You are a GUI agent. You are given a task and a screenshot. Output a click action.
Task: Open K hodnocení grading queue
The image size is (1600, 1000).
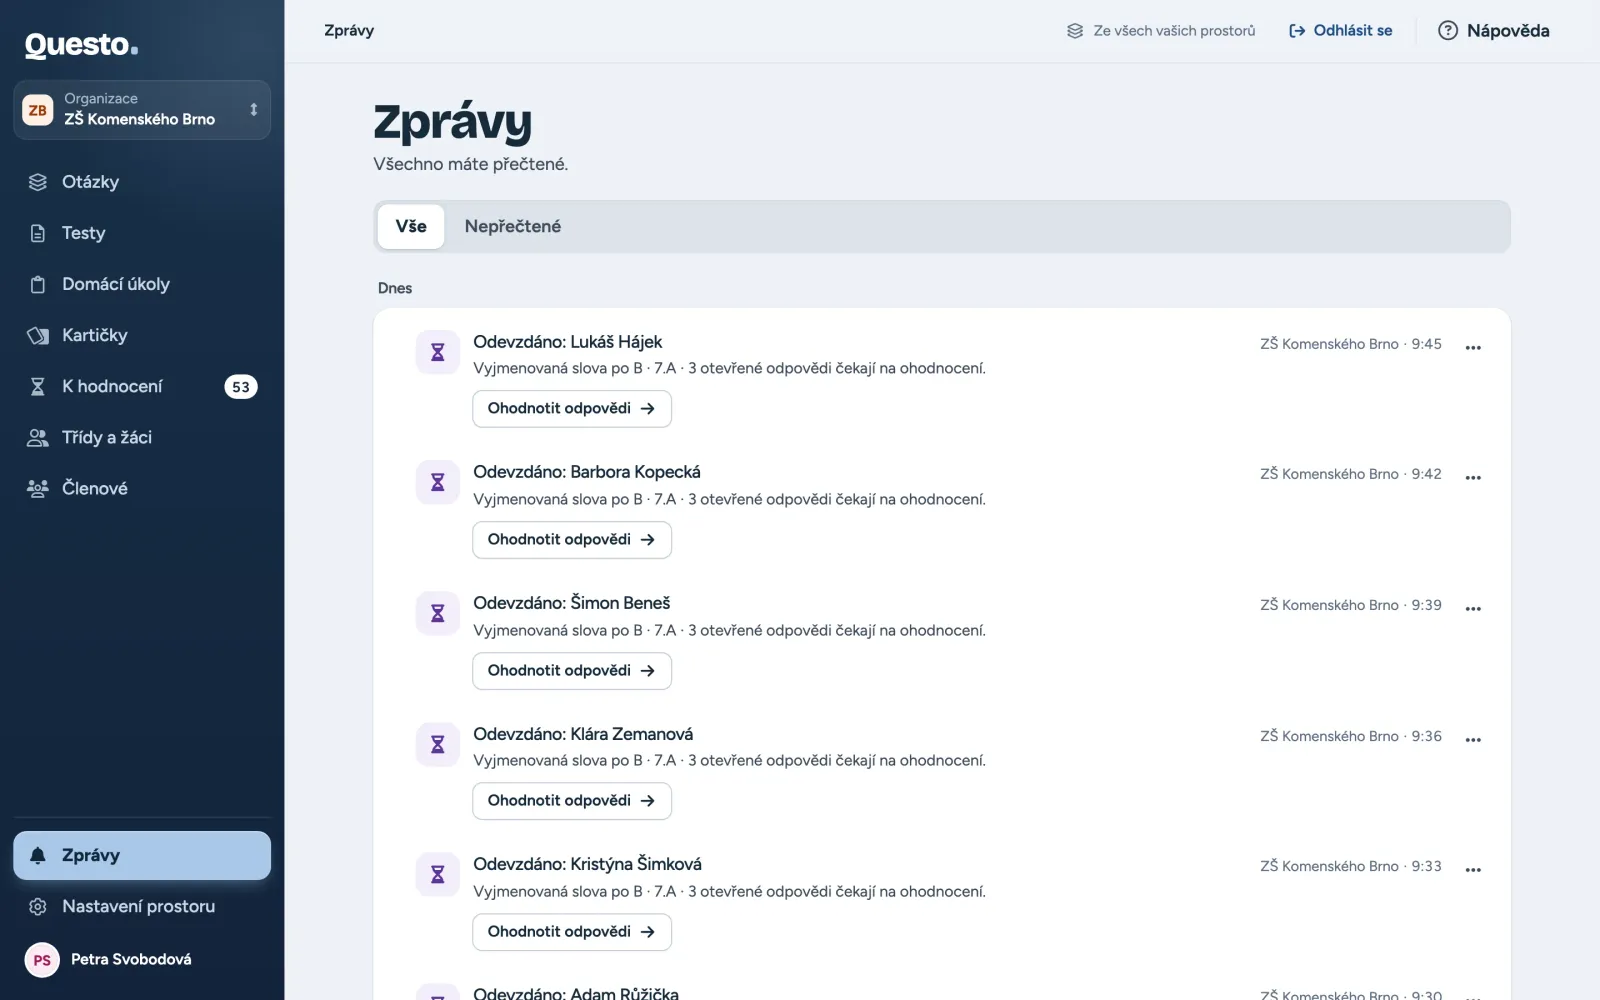coord(142,386)
